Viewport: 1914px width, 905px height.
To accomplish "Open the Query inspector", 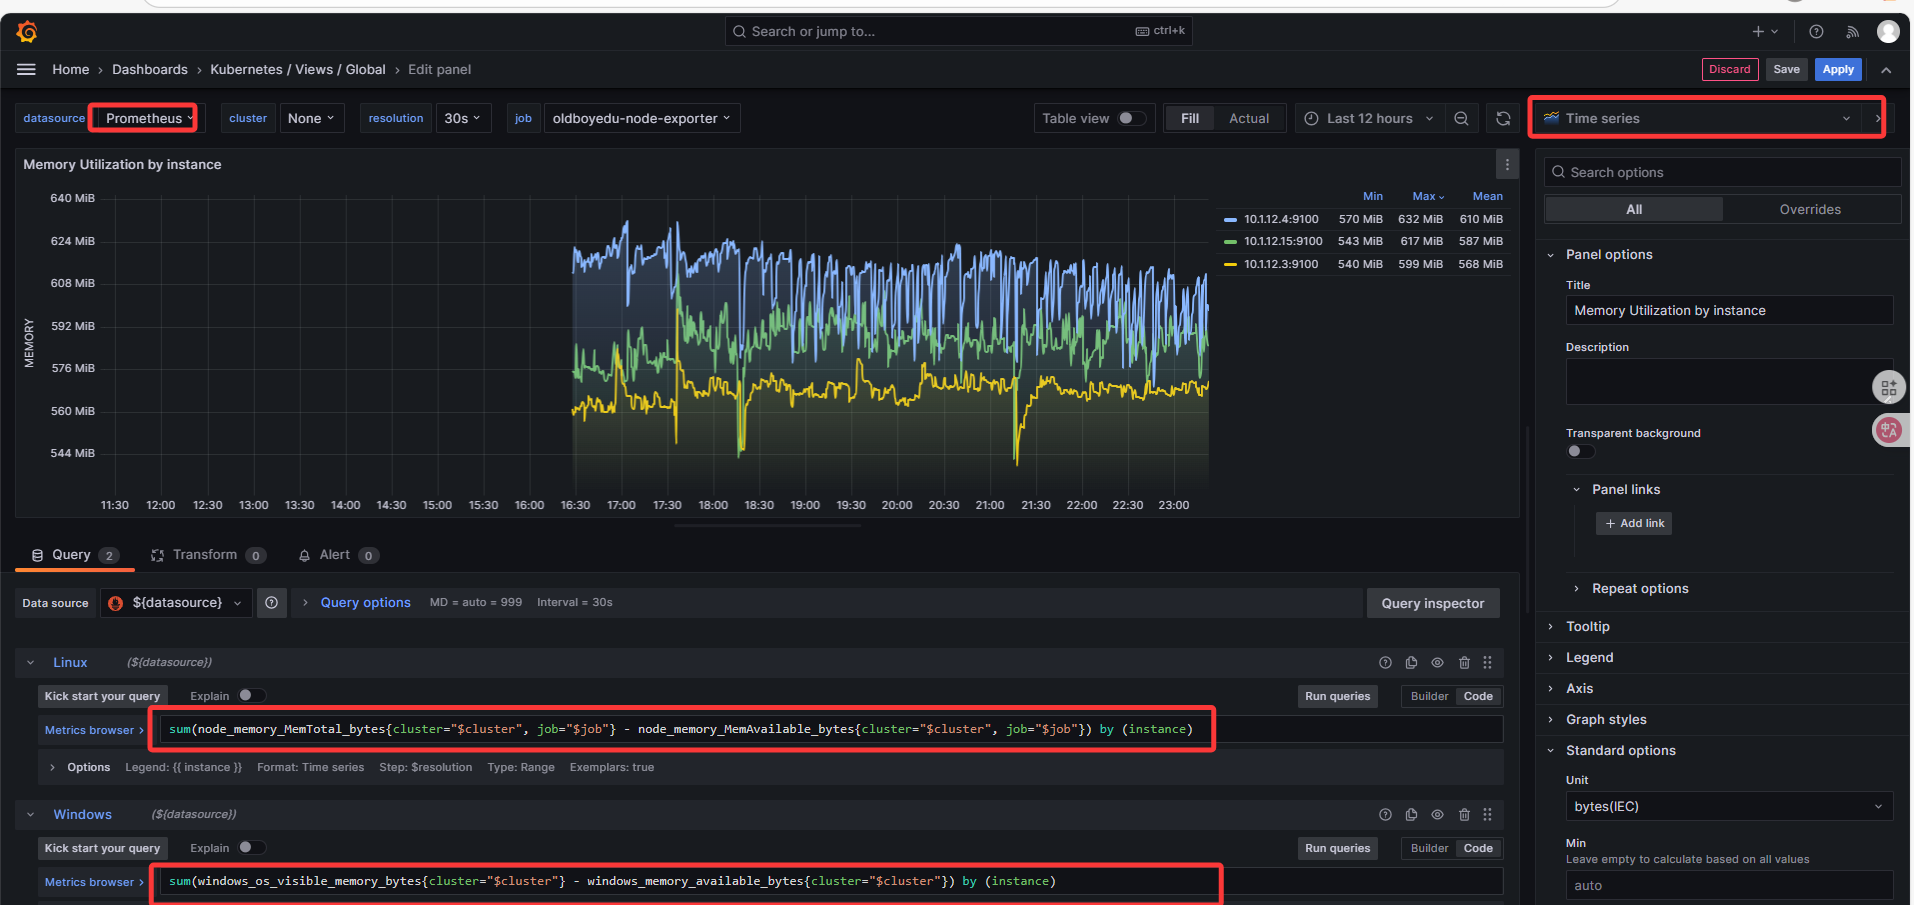I will [x=1432, y=603].
